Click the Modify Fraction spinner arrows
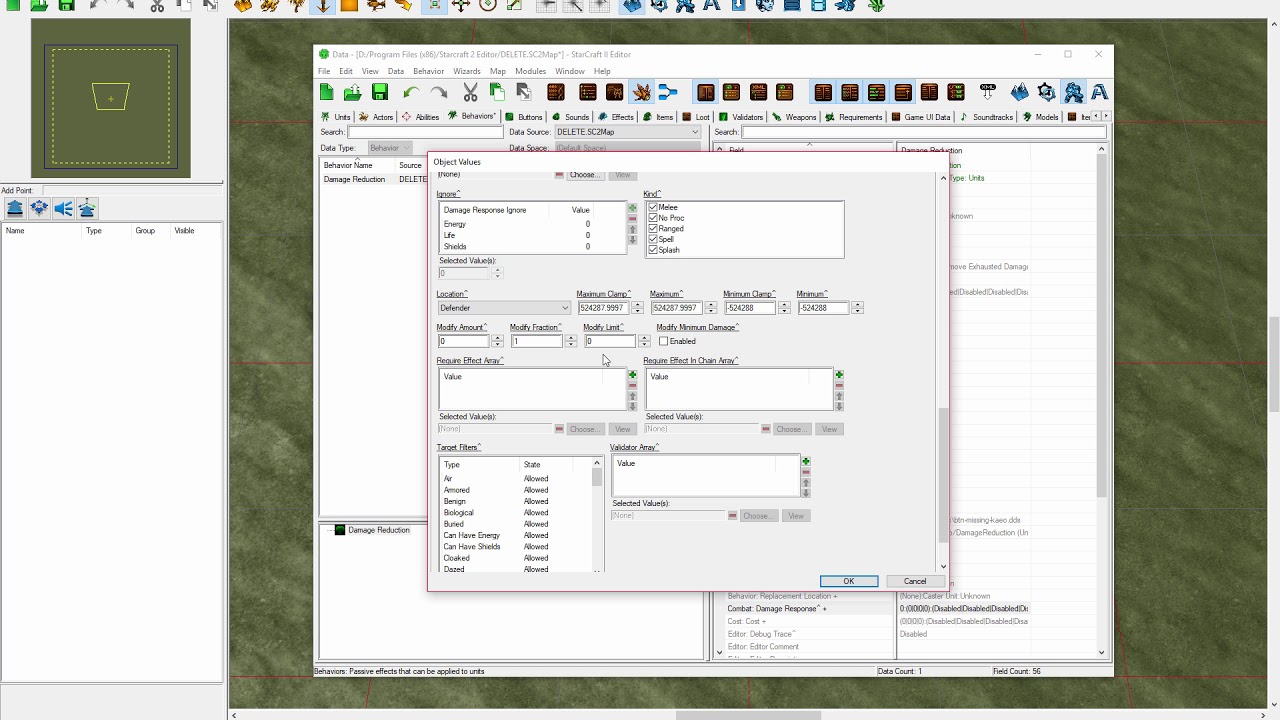This screenshot has height=720, width=1280. coord(570,341)
